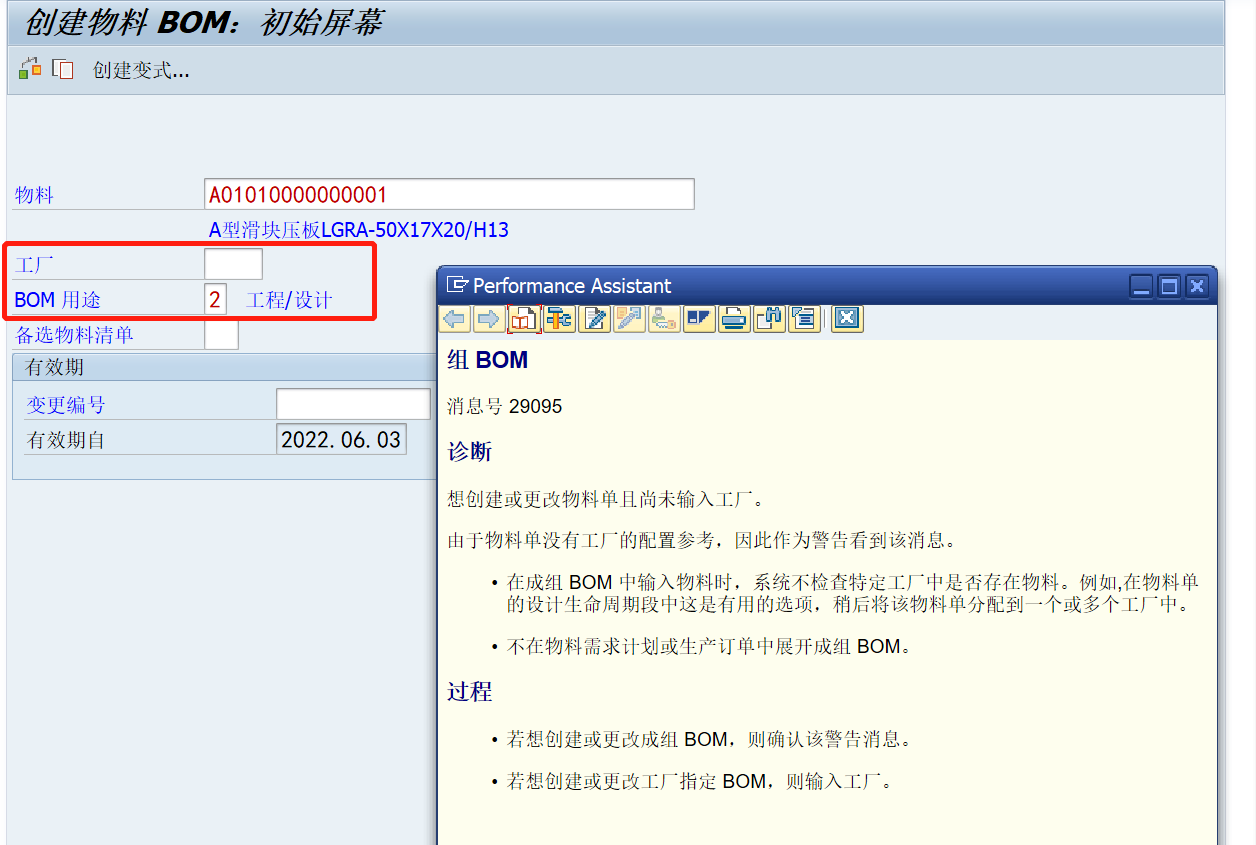Viewport: 1256px width, 845px height.
Task: Open the copy-from icon beside it
Action: [x=60, y=68]
